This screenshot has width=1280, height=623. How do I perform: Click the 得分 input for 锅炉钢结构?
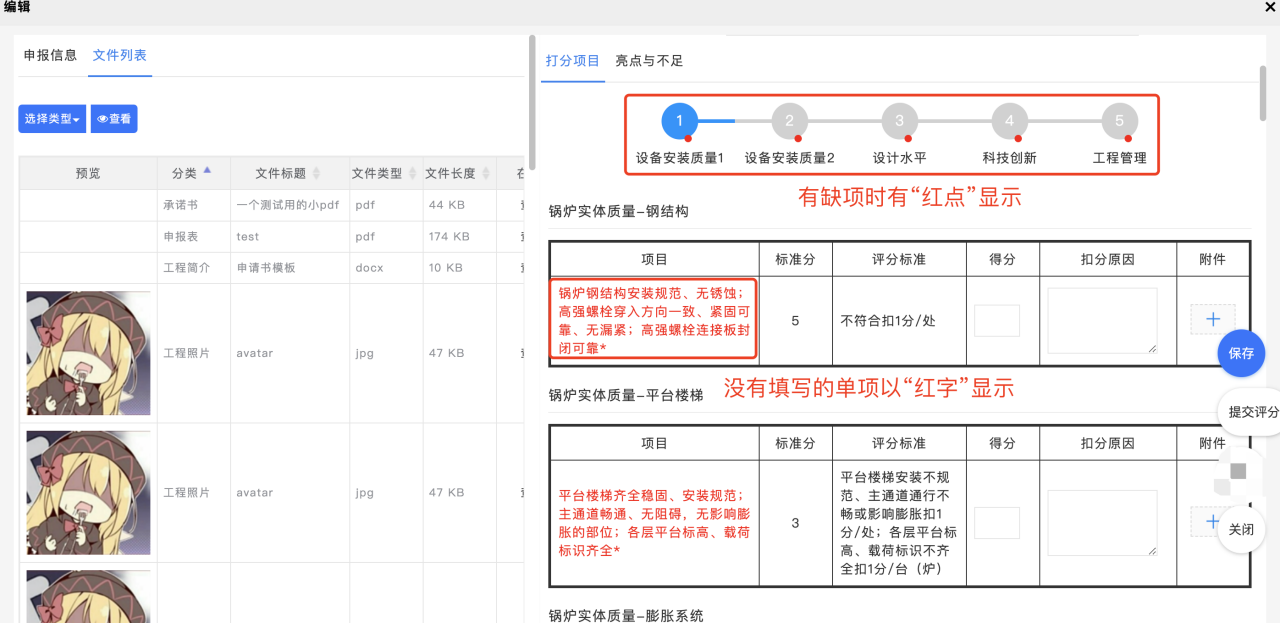pyautogui.click(x=997, y=321)
